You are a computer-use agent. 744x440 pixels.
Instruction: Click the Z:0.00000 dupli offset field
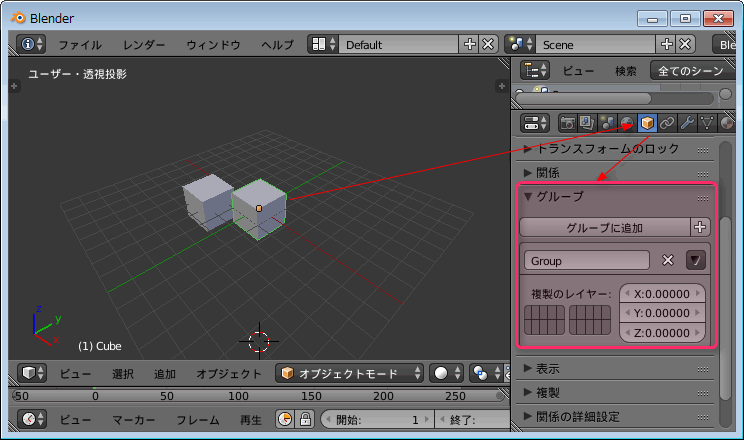tap(662, 333)
